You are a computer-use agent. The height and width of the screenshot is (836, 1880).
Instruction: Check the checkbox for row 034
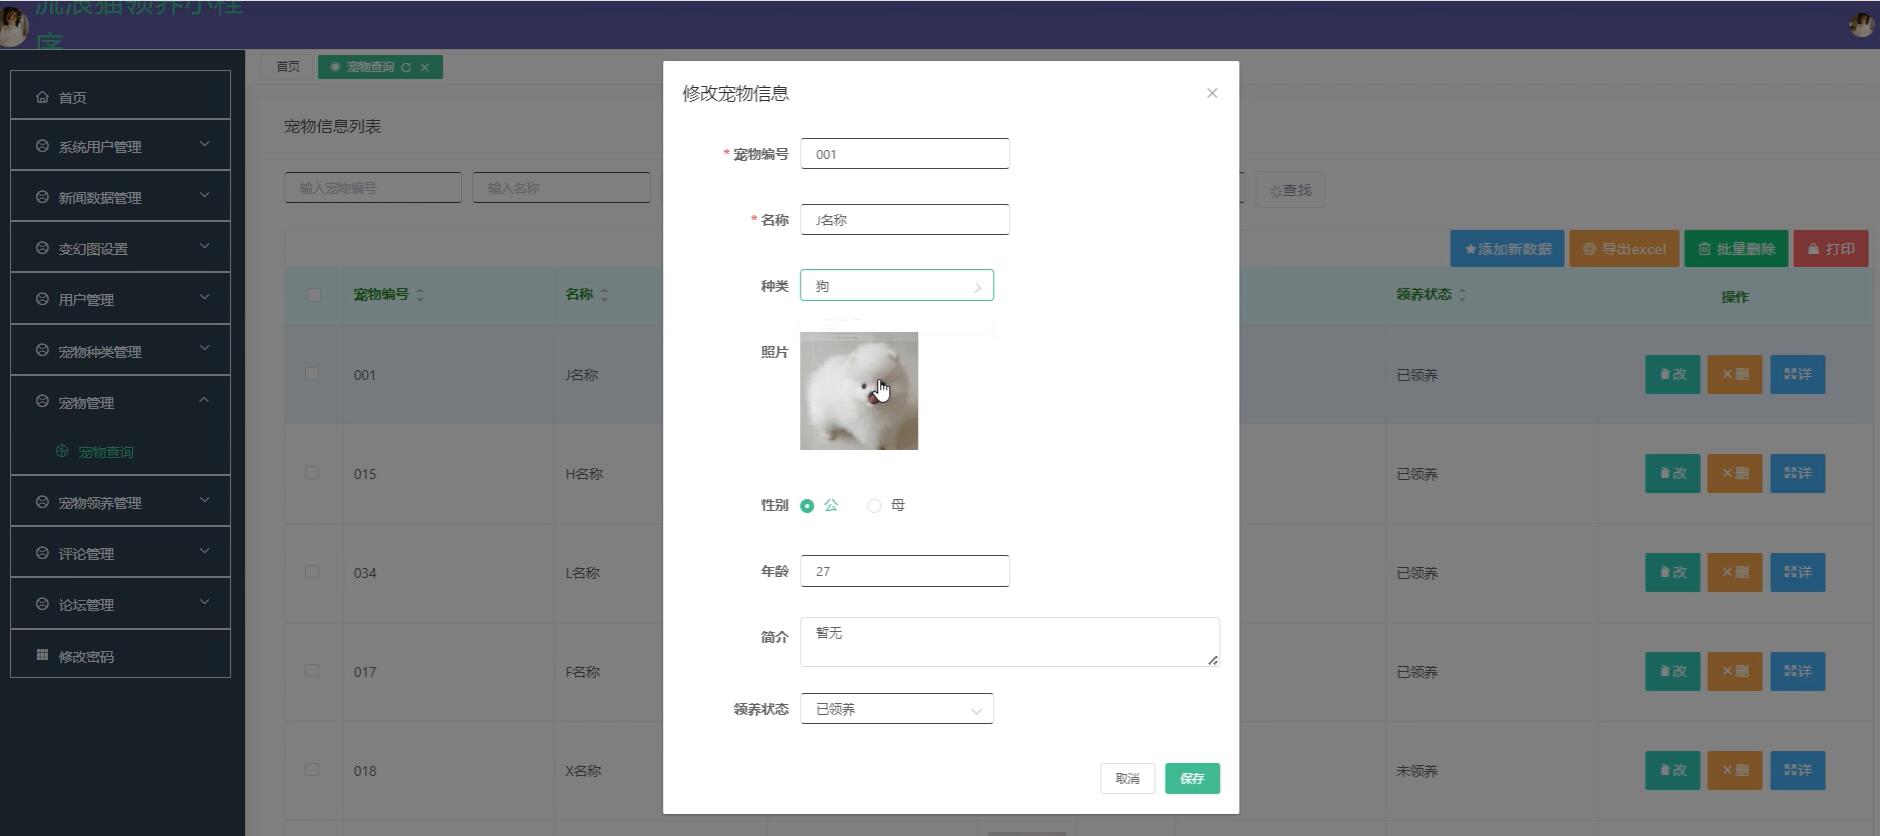[x=312, y=571]
